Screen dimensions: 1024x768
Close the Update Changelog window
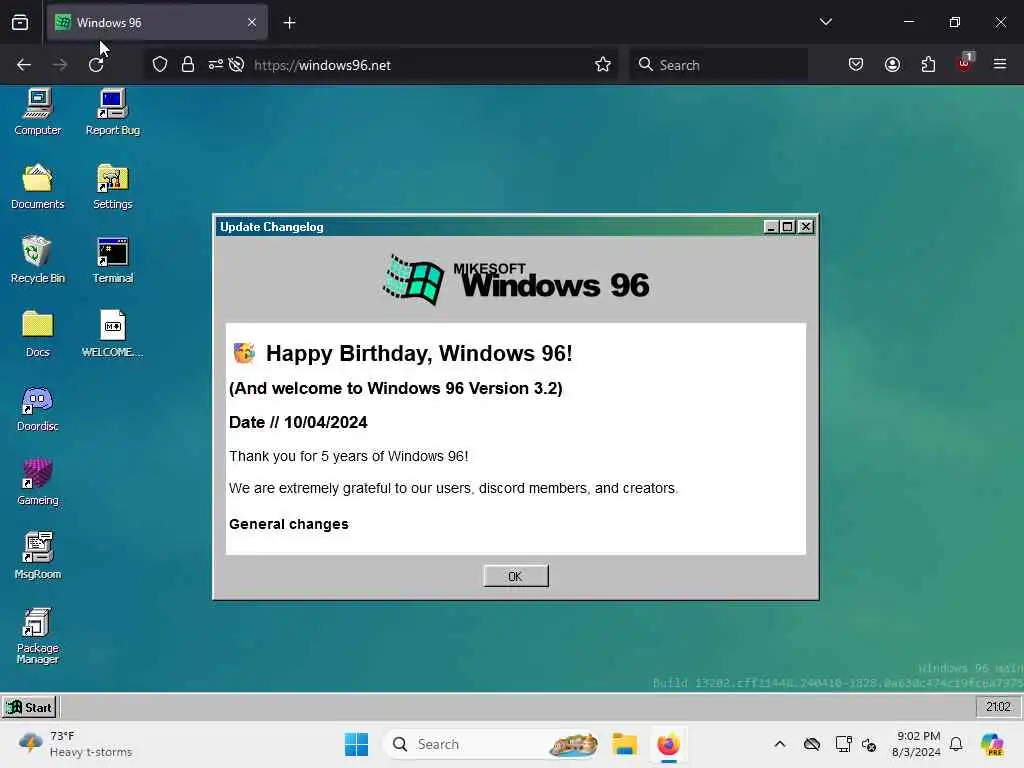(x=806, y=227)
